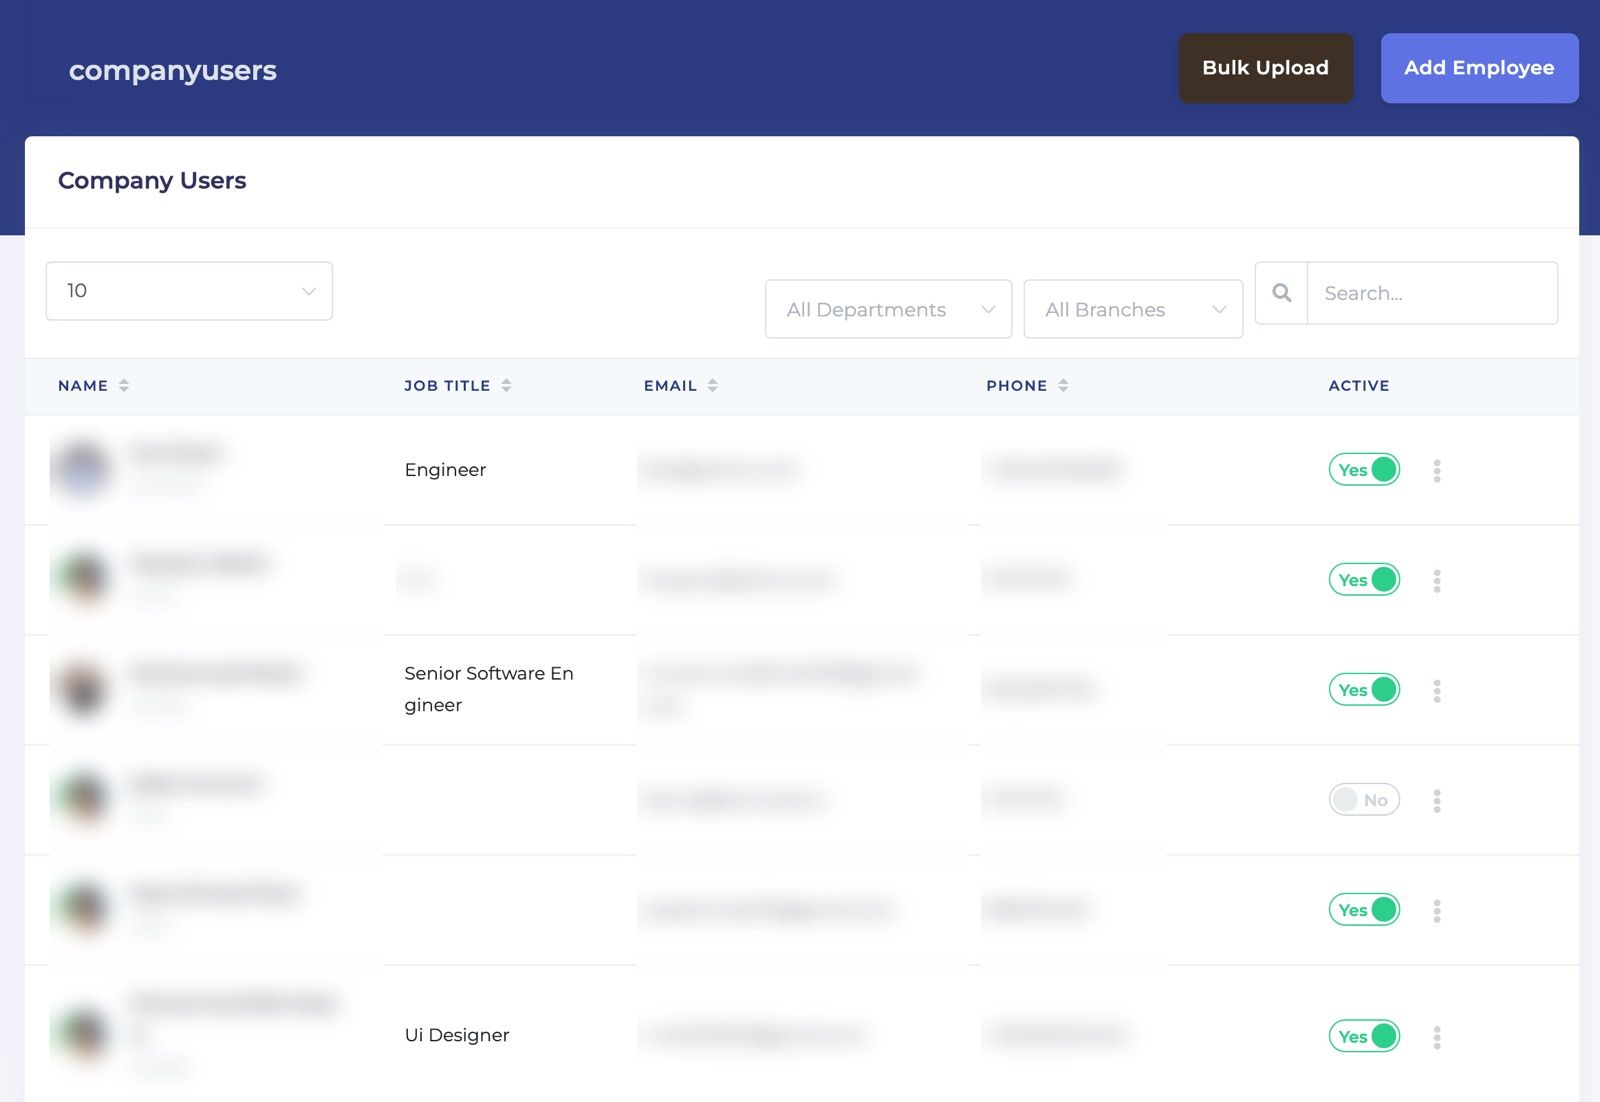Click the Bulk Upload button
The width and height of the screenshot is (1600, 1102).
coord(1265,68)
